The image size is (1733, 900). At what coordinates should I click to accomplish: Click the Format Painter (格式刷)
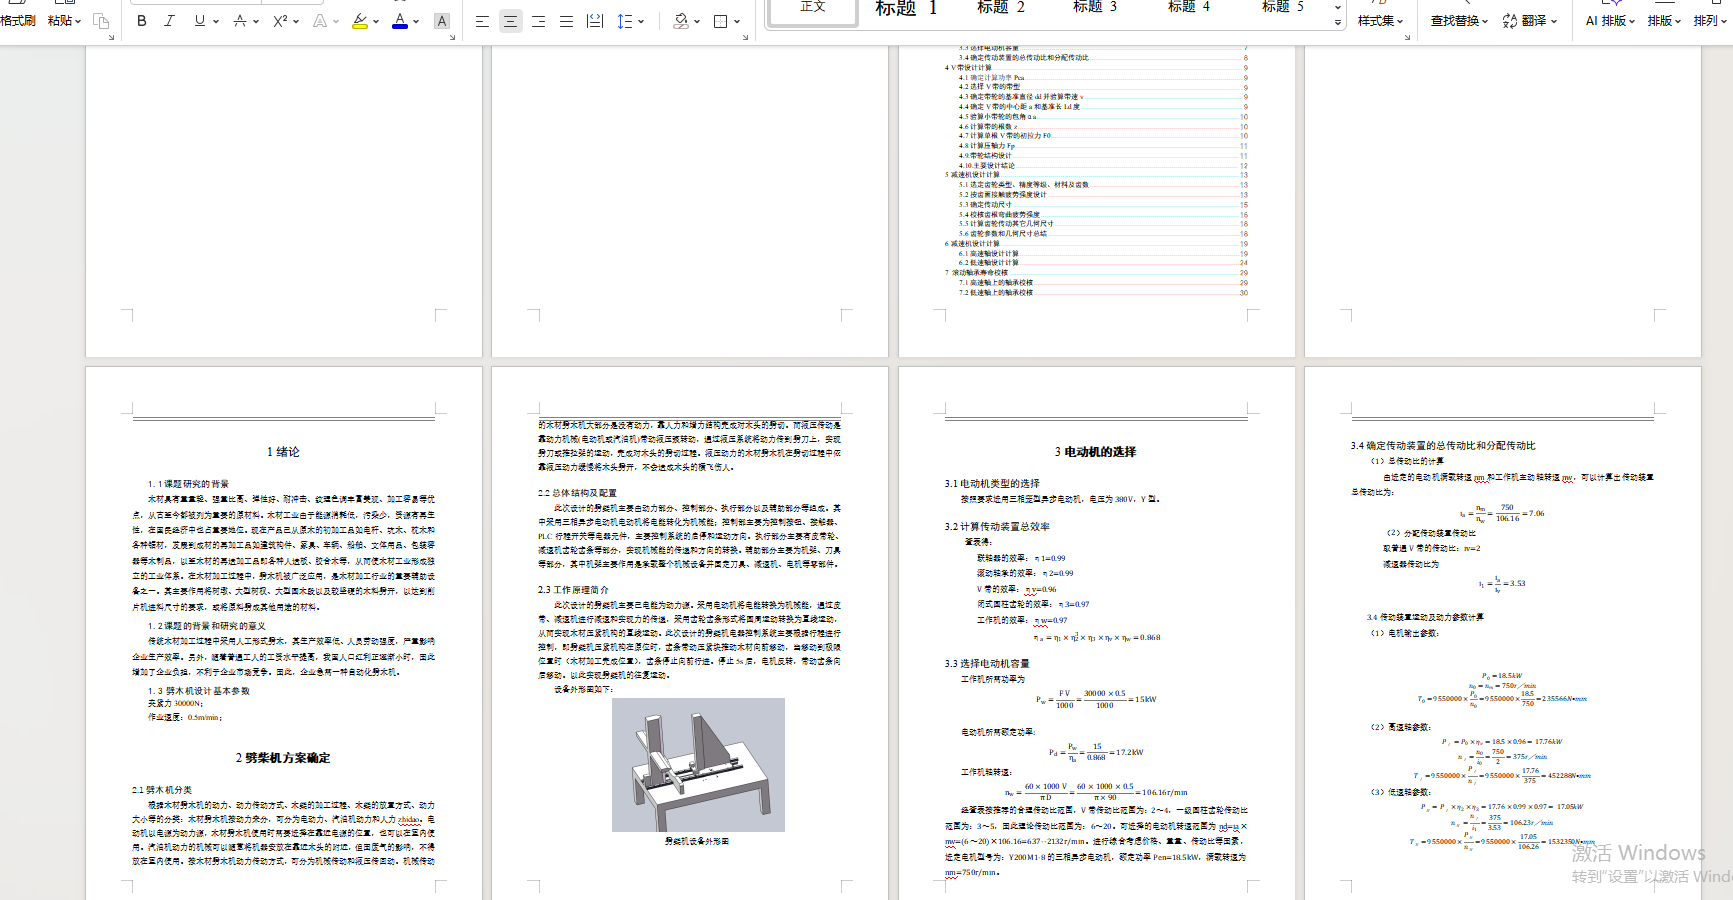(19, 21)
